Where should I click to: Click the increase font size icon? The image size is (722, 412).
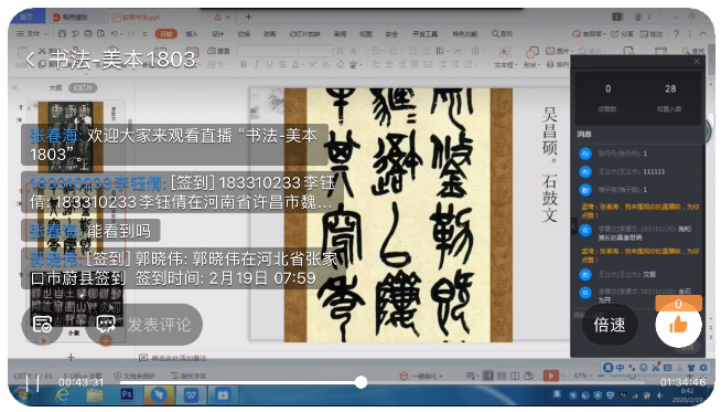click(x=340, y=50)
